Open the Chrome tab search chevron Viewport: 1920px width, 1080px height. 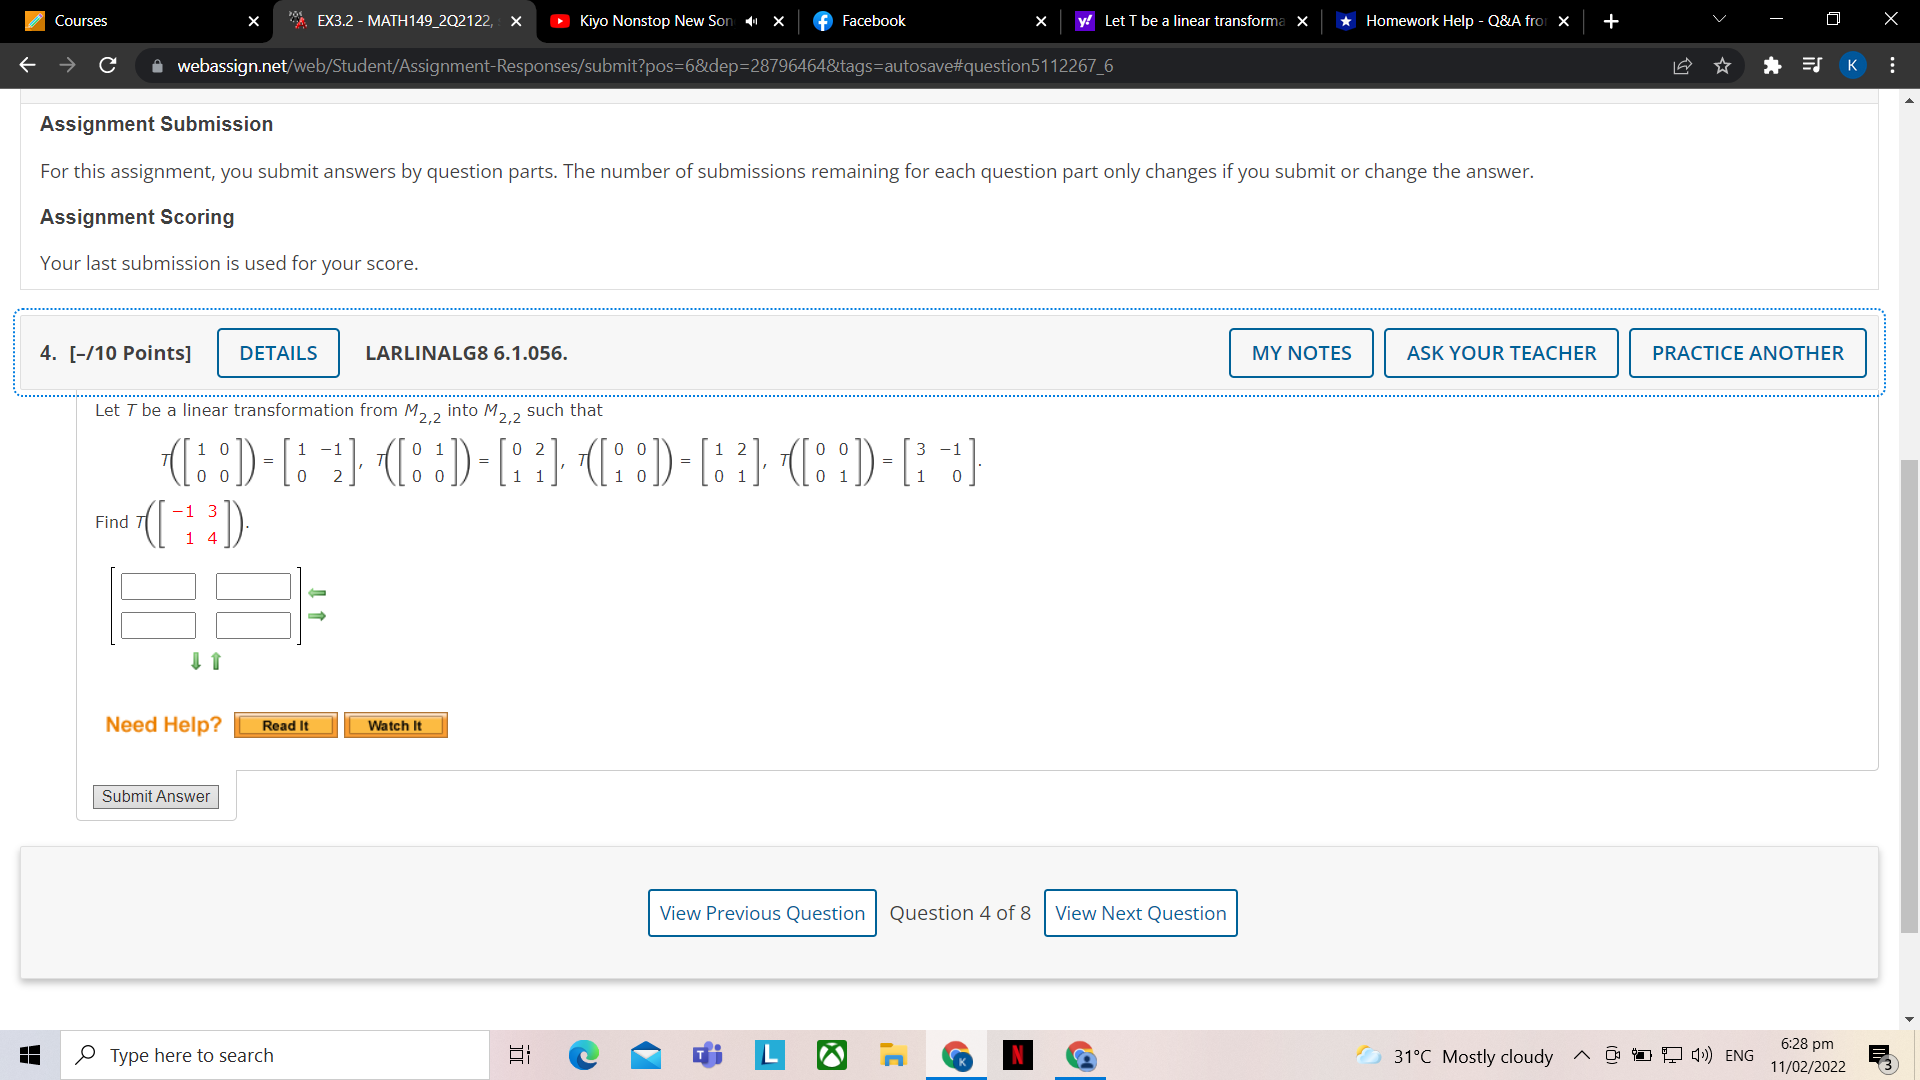pyautogui.click(x=1718, y=19)
